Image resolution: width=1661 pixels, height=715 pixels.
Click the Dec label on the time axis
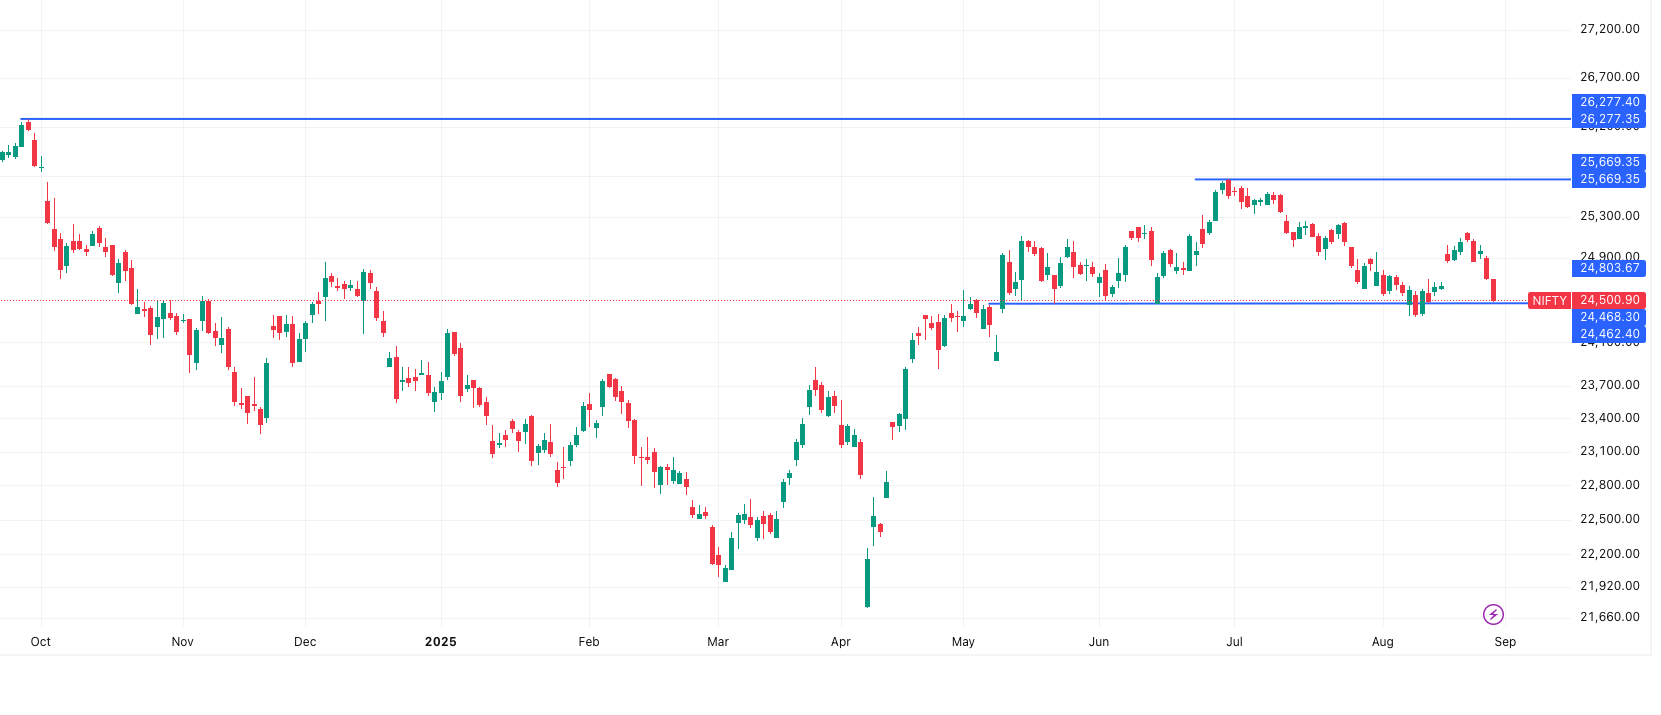[x=305, y=642]
